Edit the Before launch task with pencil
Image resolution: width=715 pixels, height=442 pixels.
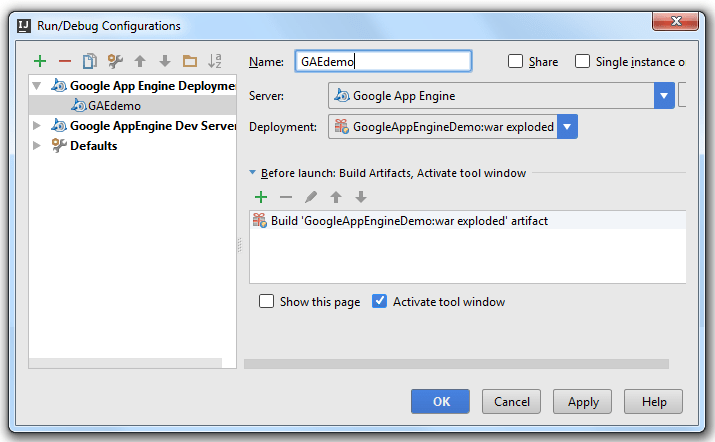pyautogui.click(x=311, y=197)
